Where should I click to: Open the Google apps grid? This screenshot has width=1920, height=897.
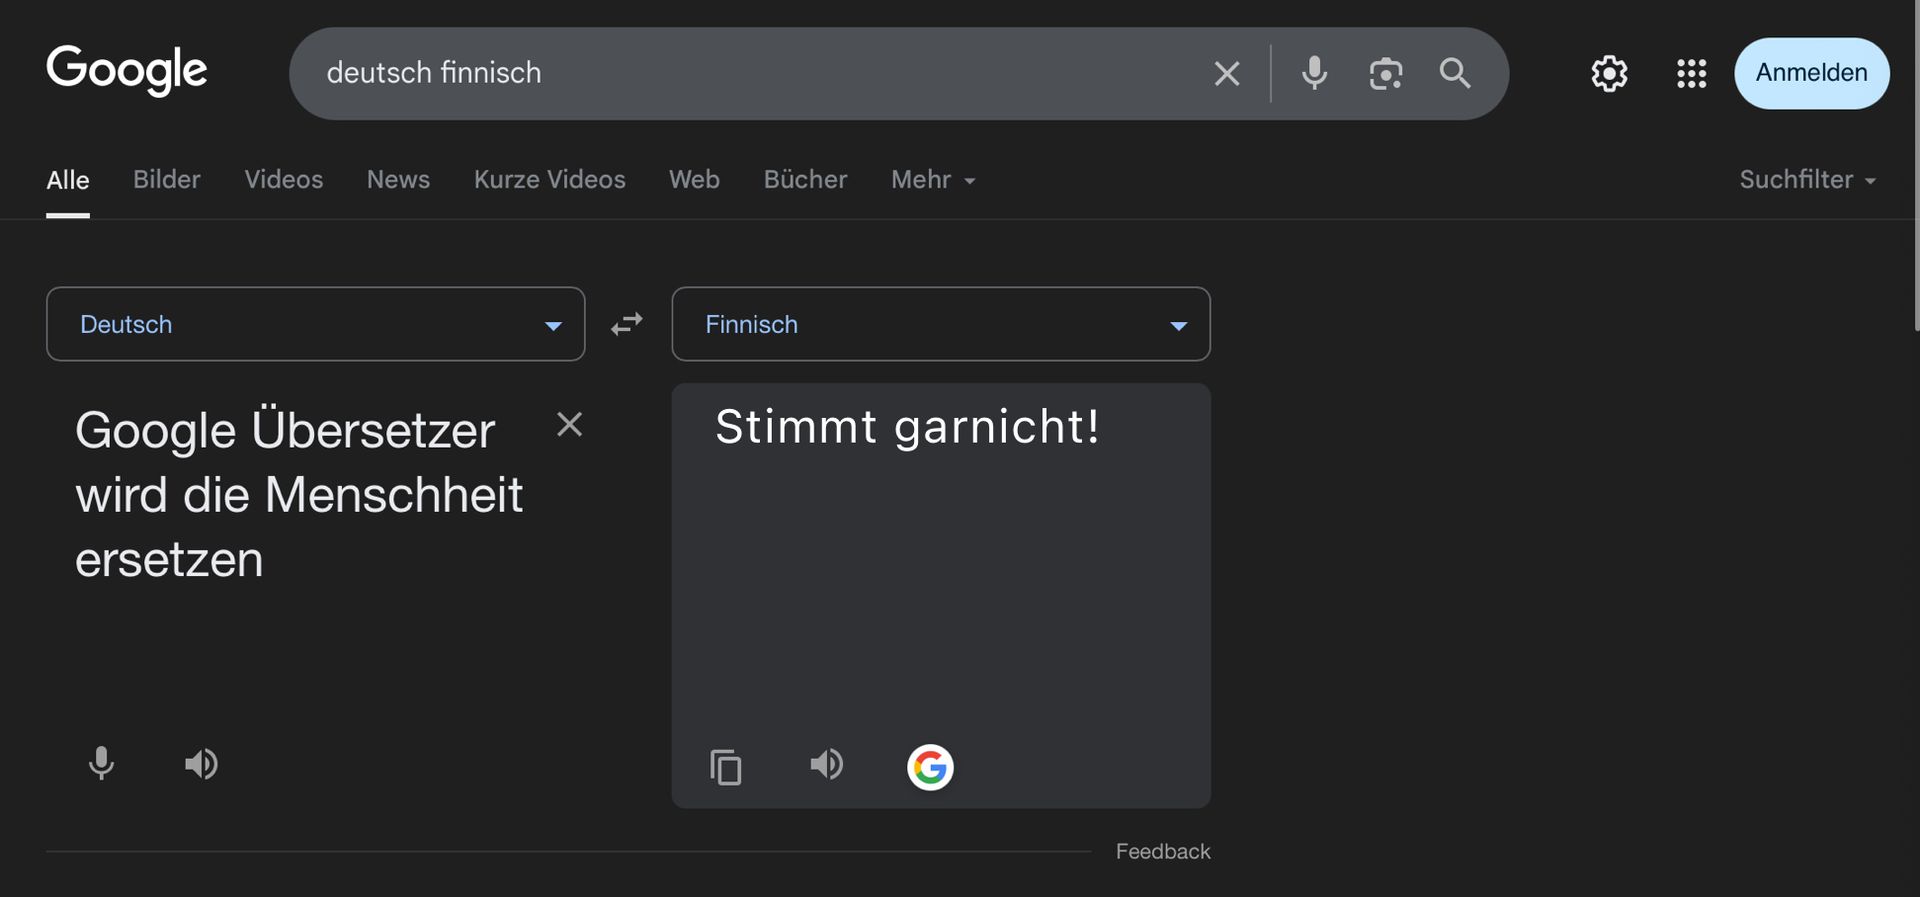(1691, 73)
